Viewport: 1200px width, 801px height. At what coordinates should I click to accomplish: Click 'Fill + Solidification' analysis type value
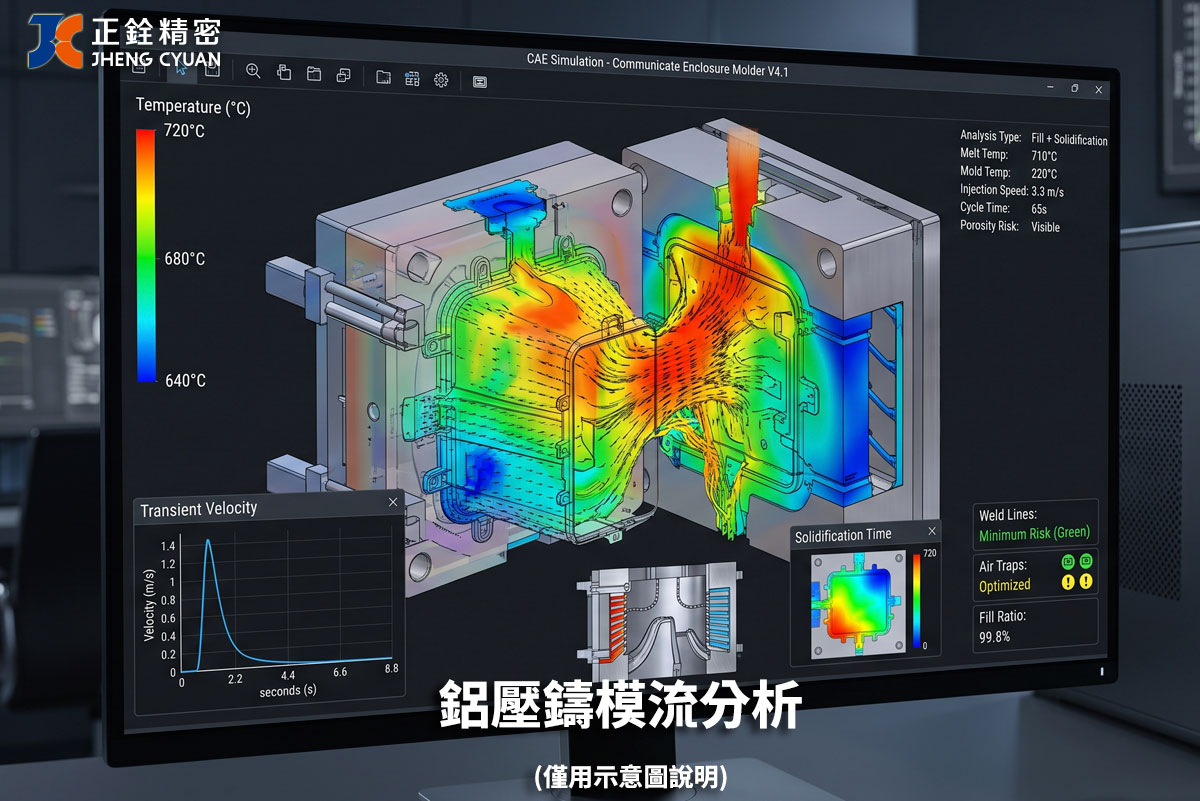(x=1069, y=140)
